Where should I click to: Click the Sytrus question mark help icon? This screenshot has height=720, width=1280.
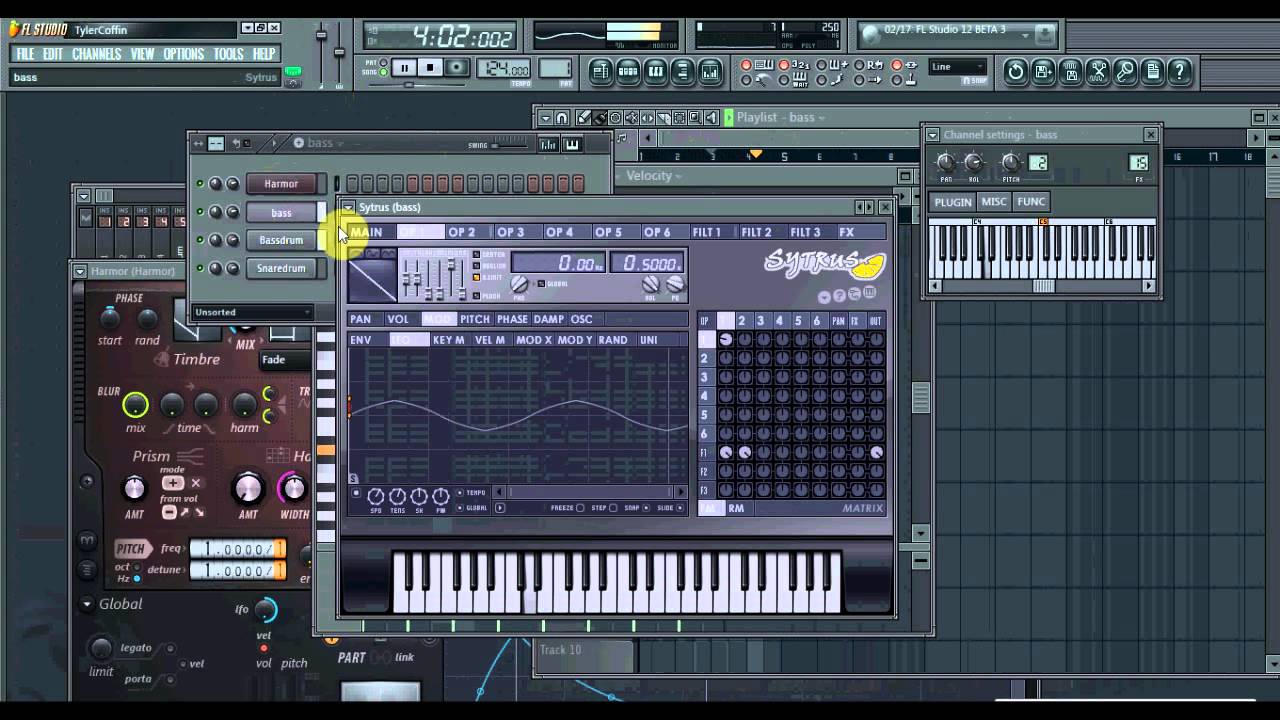[x=840, y=296]
